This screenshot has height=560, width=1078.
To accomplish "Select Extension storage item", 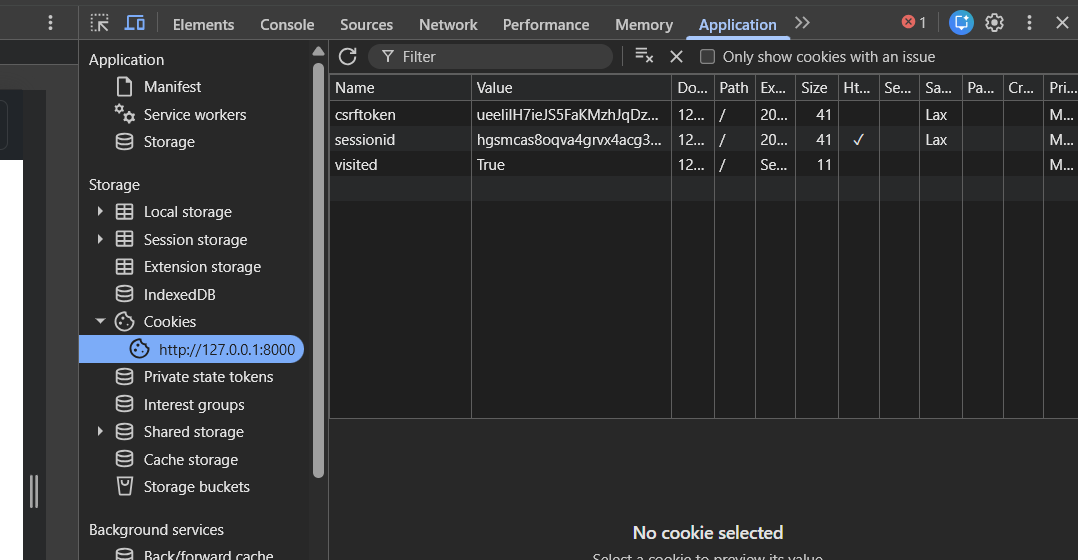I will coord(202,267).
